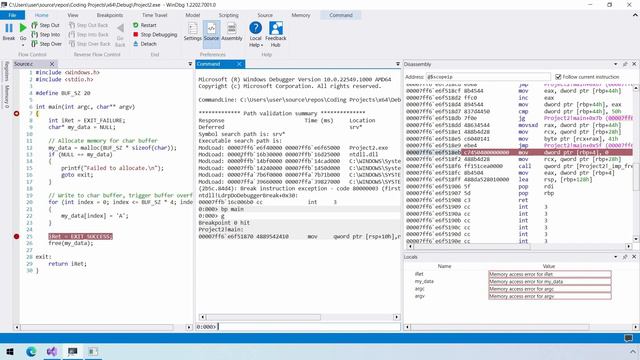Screen dimensions: 640x360
Task: Click the green Go play icon
Action: coord(23,28)
